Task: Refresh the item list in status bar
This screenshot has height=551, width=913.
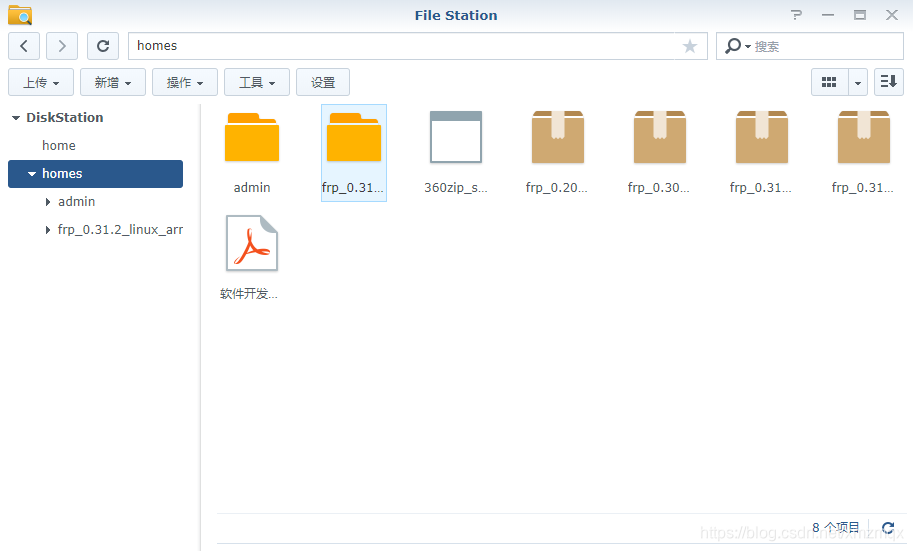Action: pos(888,528)
